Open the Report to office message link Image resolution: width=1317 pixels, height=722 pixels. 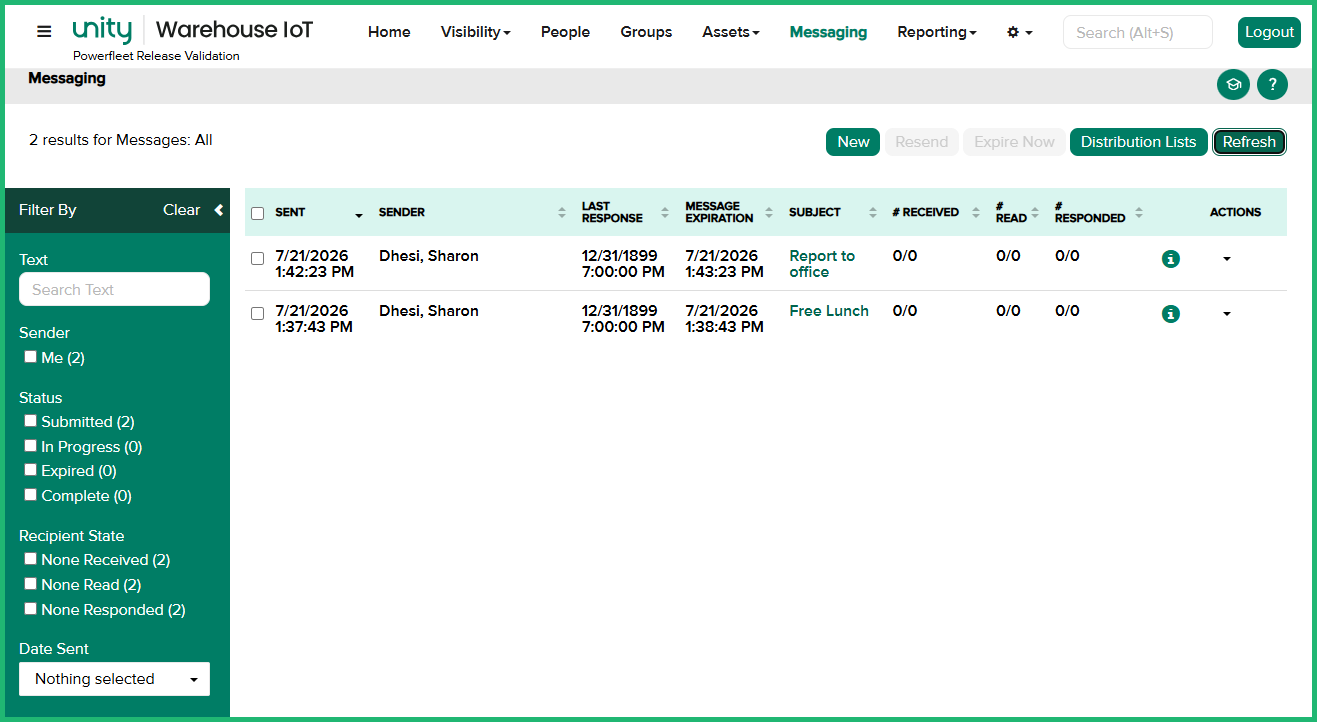coord(822,264)
